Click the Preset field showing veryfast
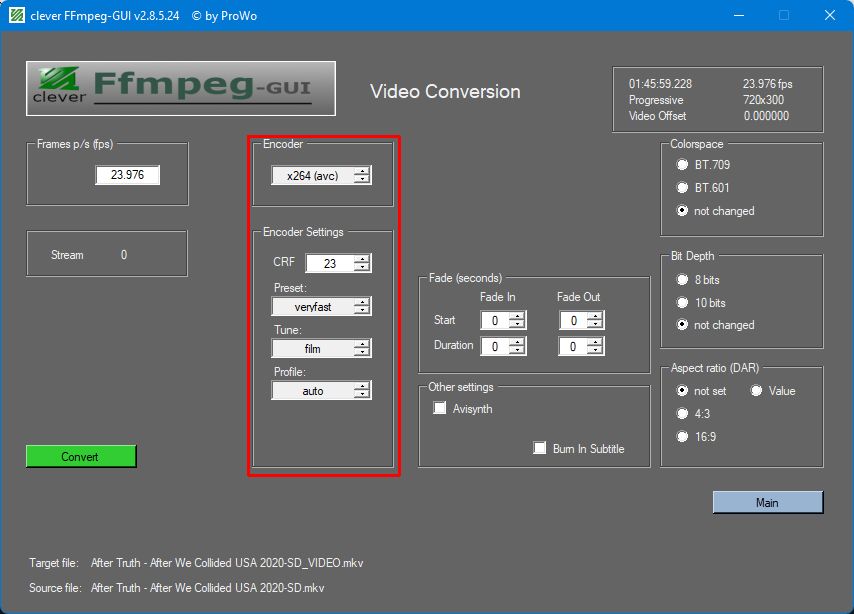 coord(313,307)
